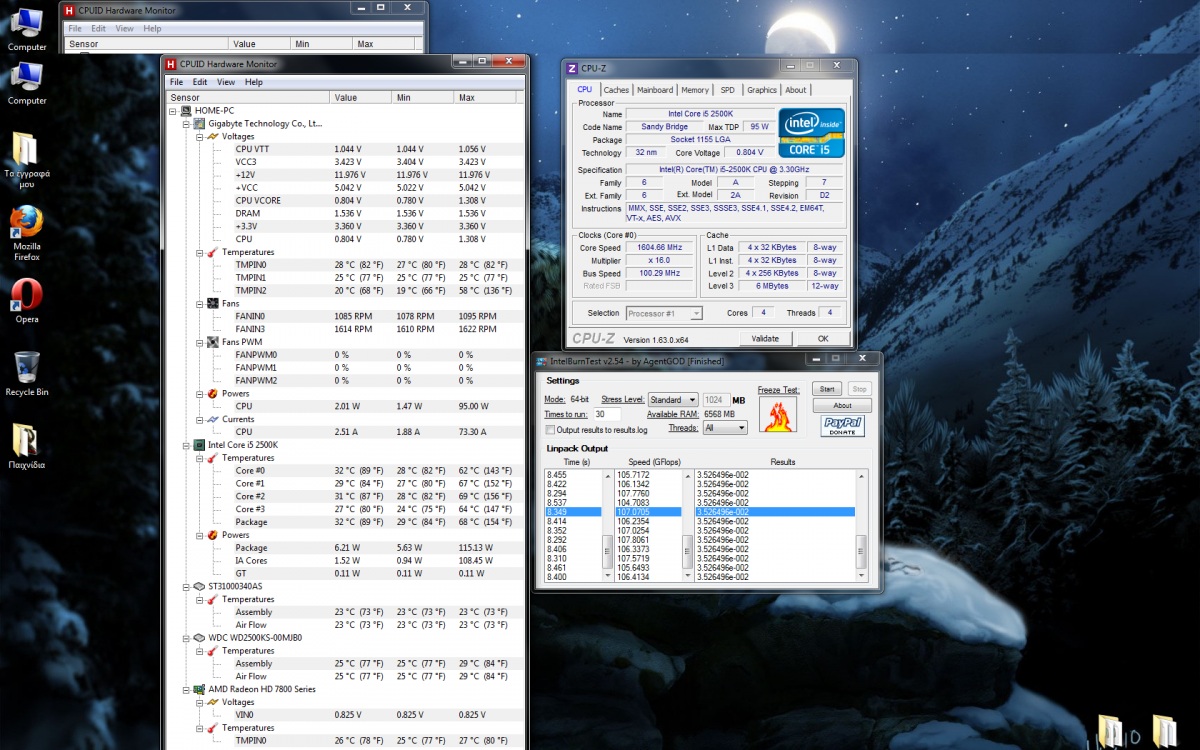The height and width of the screenshot is (750, 1200).
Task: Switch to the Mainboard tab in CPU-Z
Action: (x=655, y=90)
